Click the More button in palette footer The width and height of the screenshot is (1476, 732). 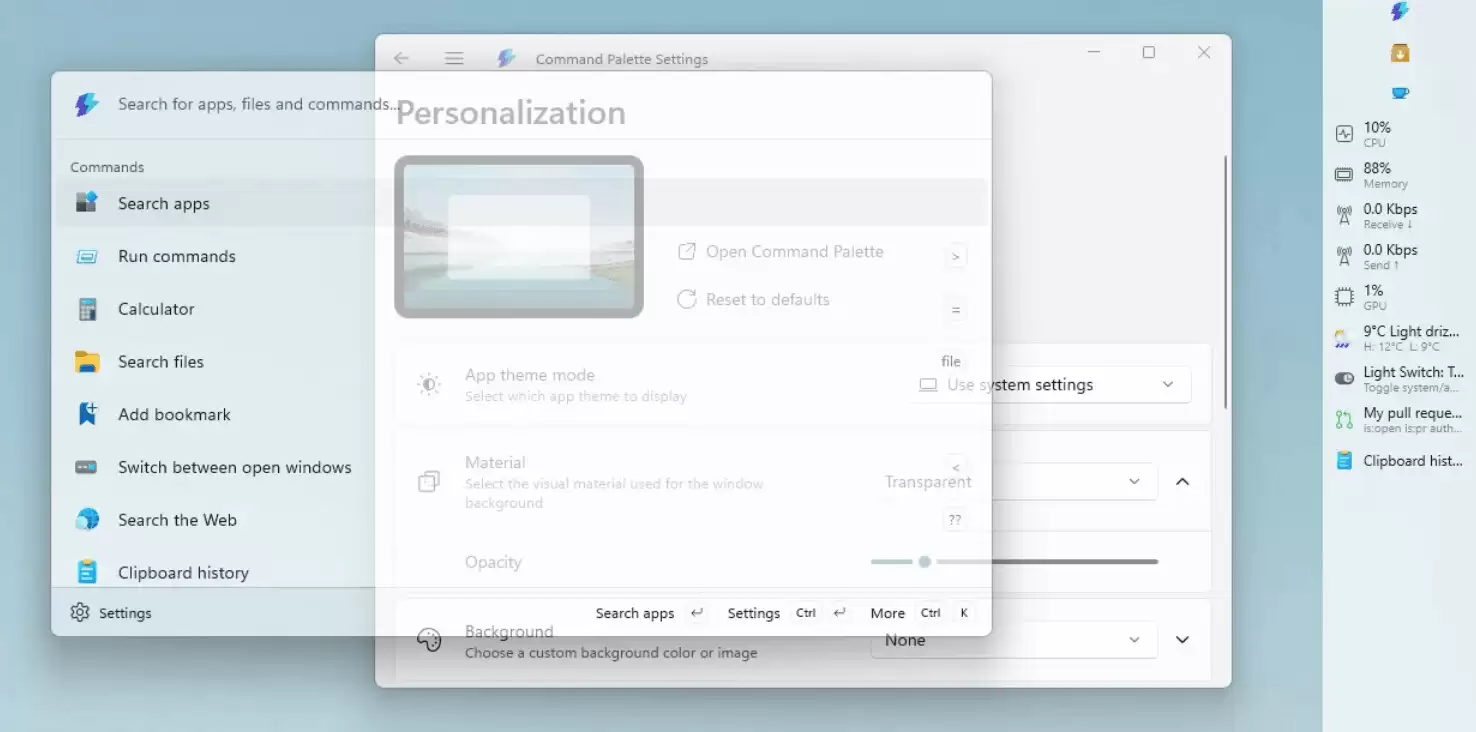887,613
